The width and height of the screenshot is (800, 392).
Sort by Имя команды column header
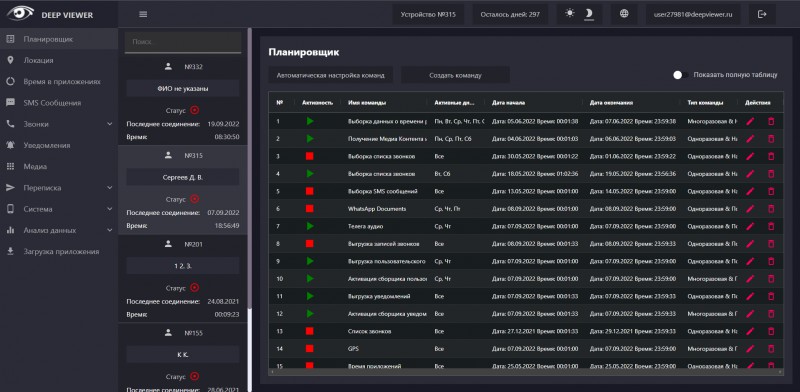tap(367, 103)
